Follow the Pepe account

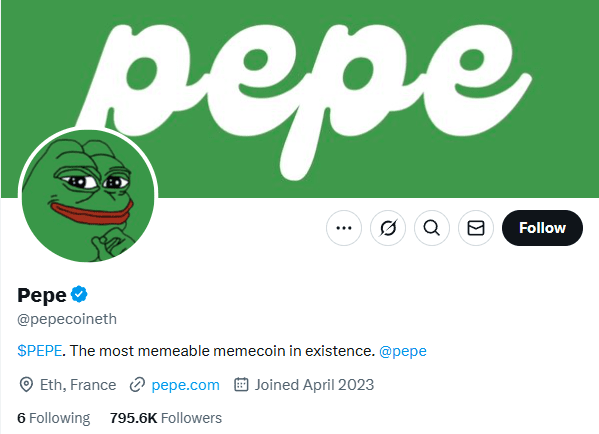point(542,228)
